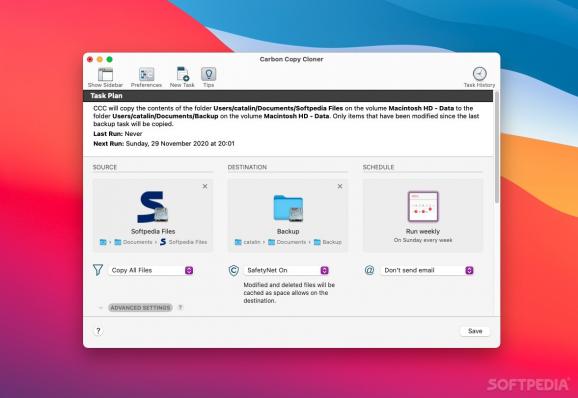Click the email @ icon
The image size is (578, 398).
[369, 270]
